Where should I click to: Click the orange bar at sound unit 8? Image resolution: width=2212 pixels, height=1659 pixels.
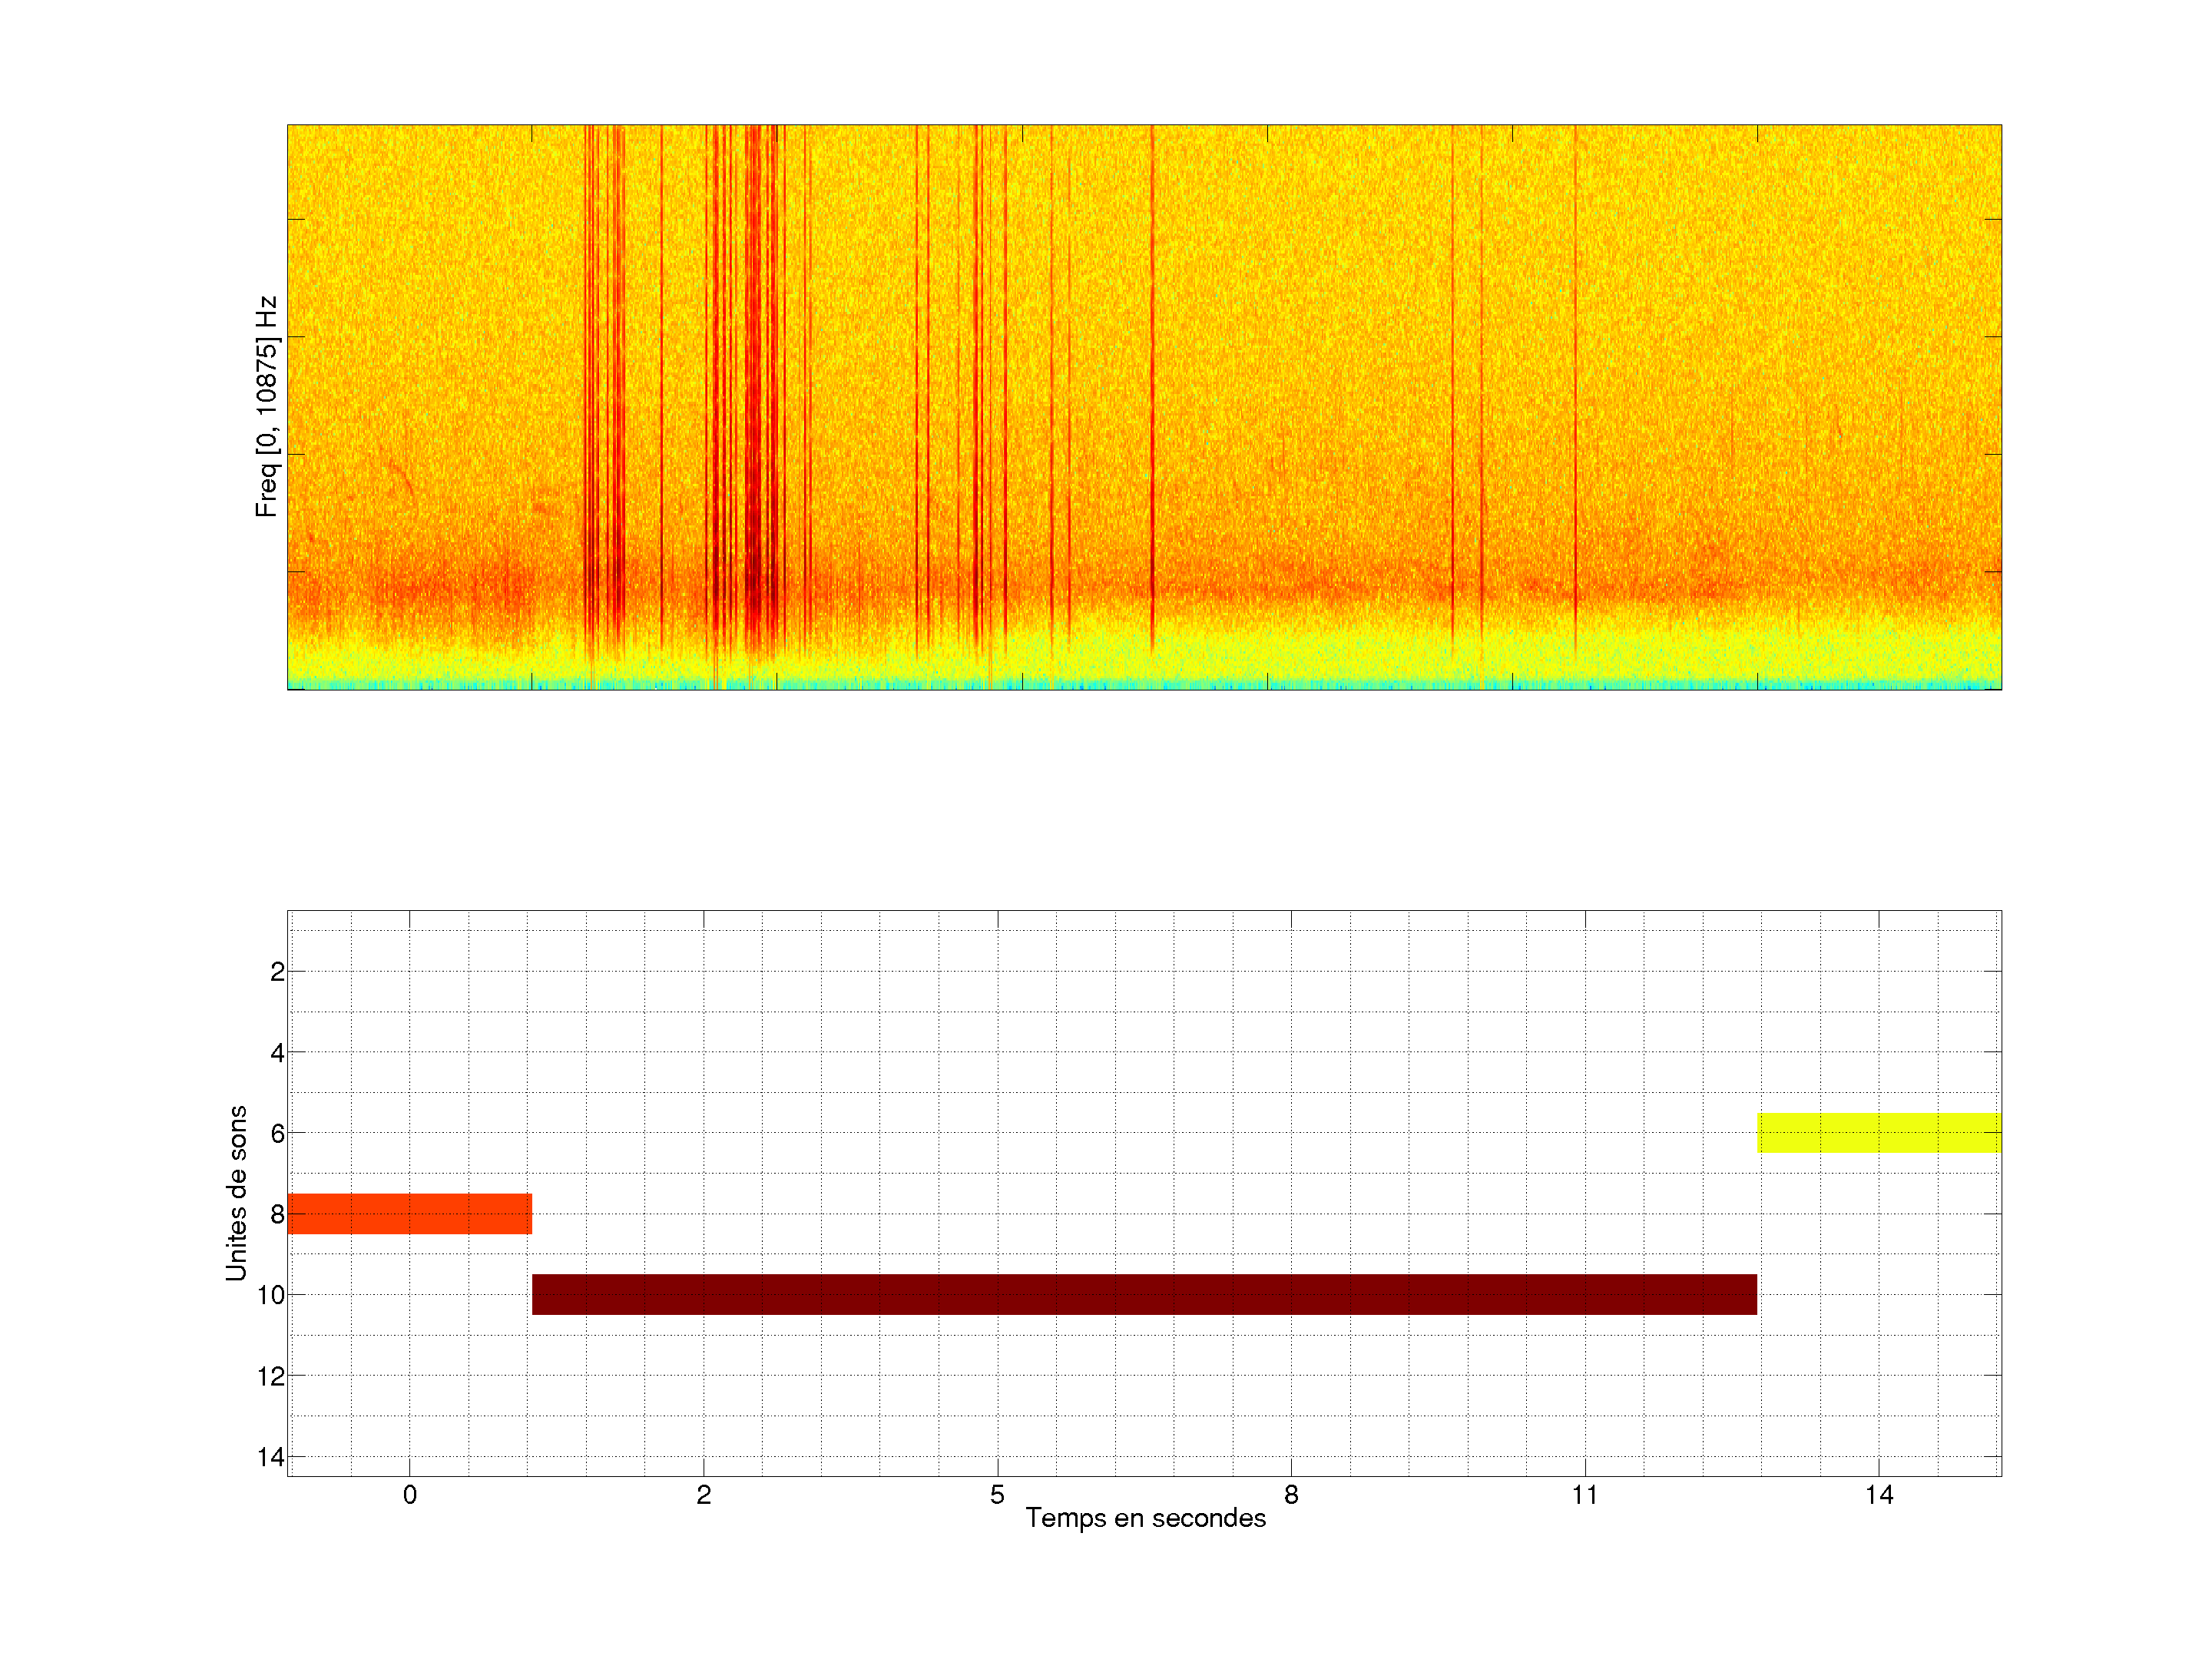[x=409, y=1213]
